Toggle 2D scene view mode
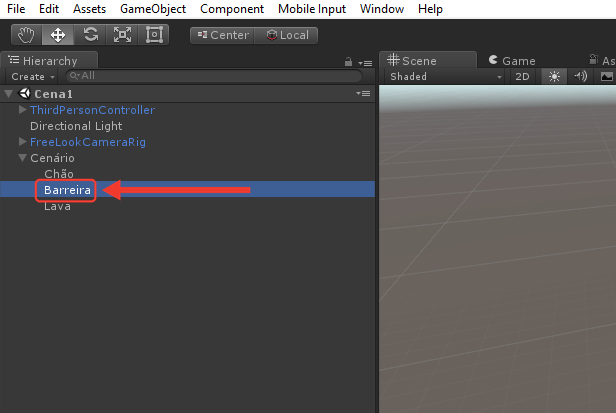616x413 pixels. pos(522,77)
